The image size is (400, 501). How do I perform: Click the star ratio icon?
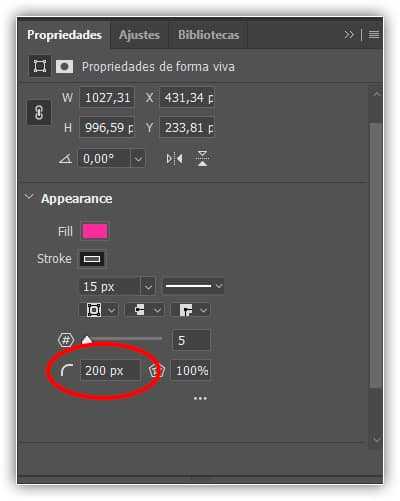pyautogui.click(x=157, y=371)
